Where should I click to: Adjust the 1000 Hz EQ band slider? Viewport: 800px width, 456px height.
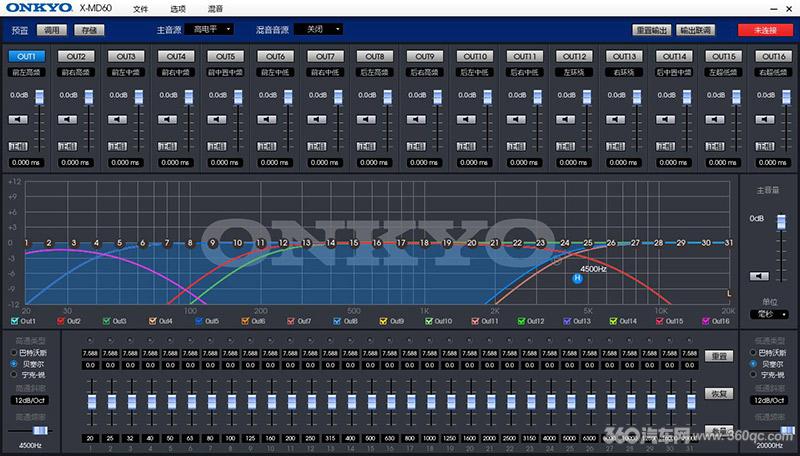[x=431, y=401]
